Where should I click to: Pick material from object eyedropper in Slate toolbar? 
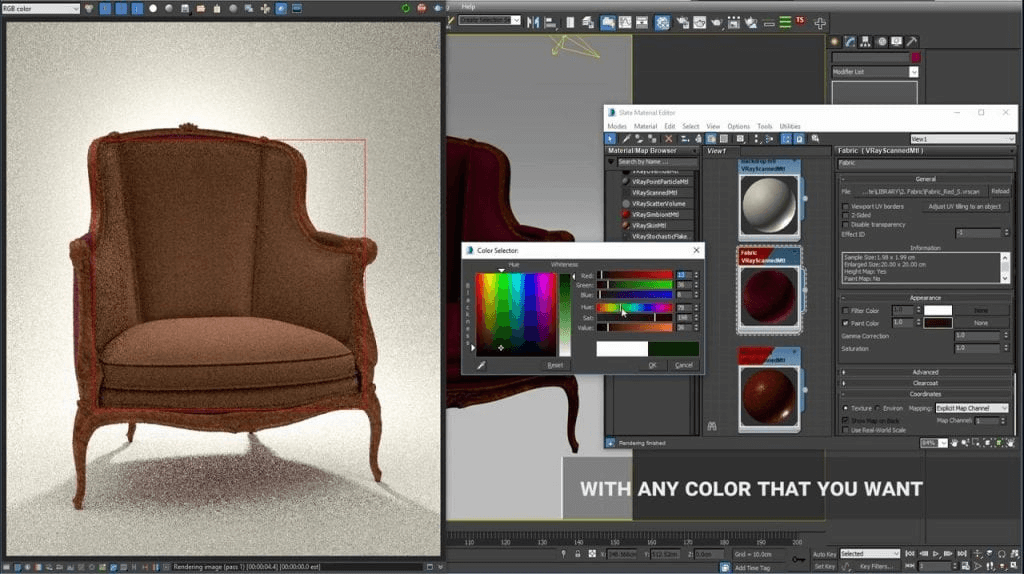point(626,138)
